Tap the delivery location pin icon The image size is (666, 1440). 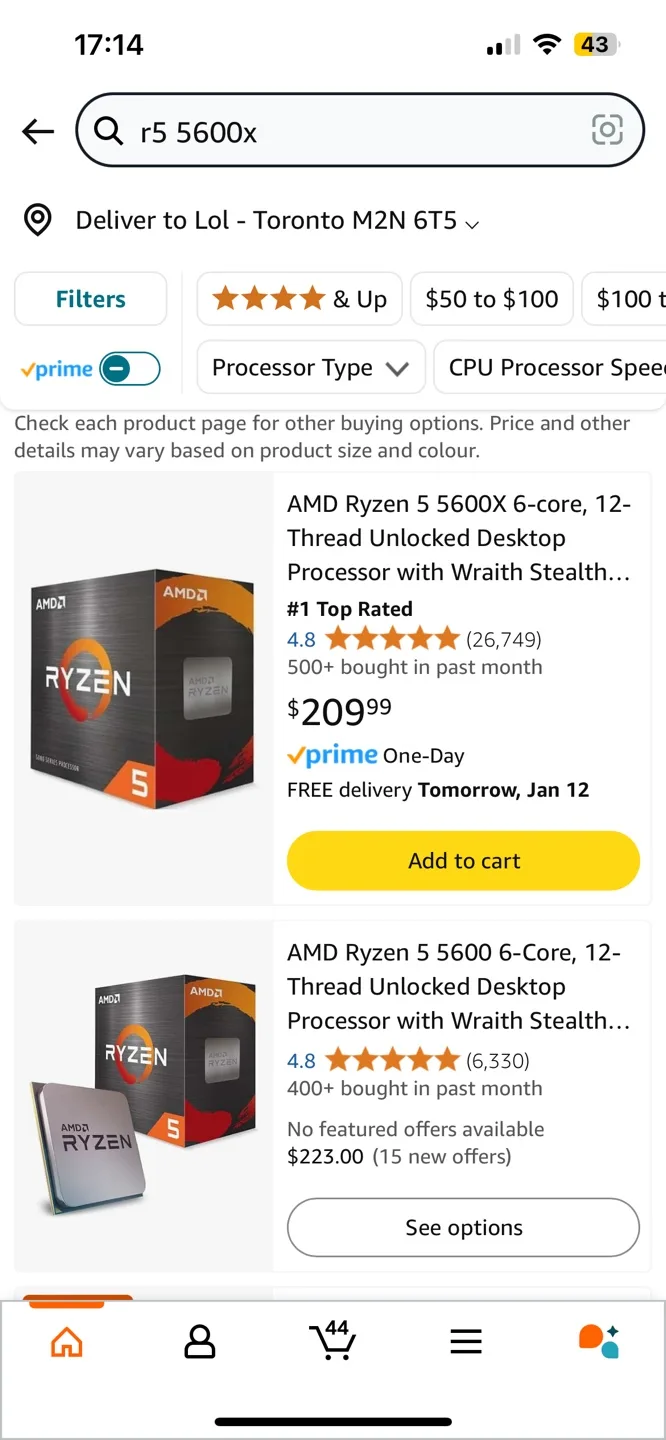(38, 220)
